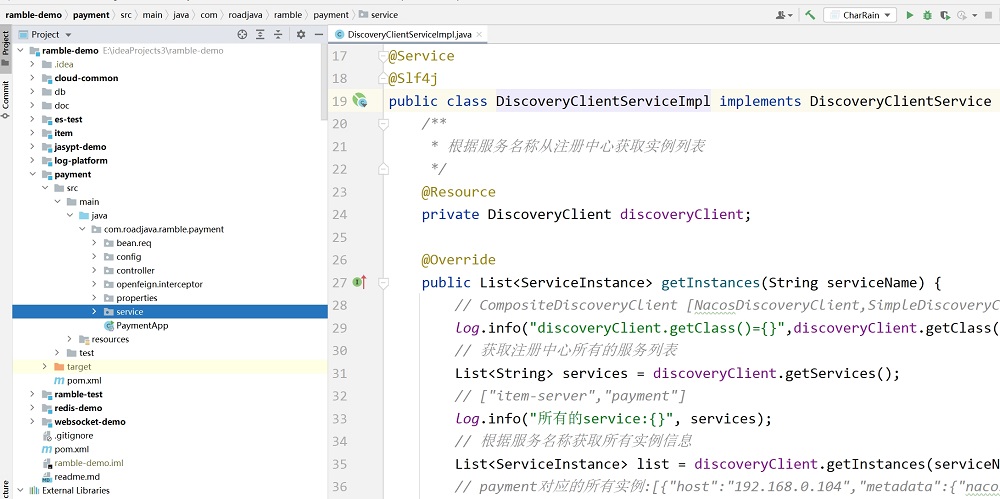Open the .gitignore file

[73, 436]
